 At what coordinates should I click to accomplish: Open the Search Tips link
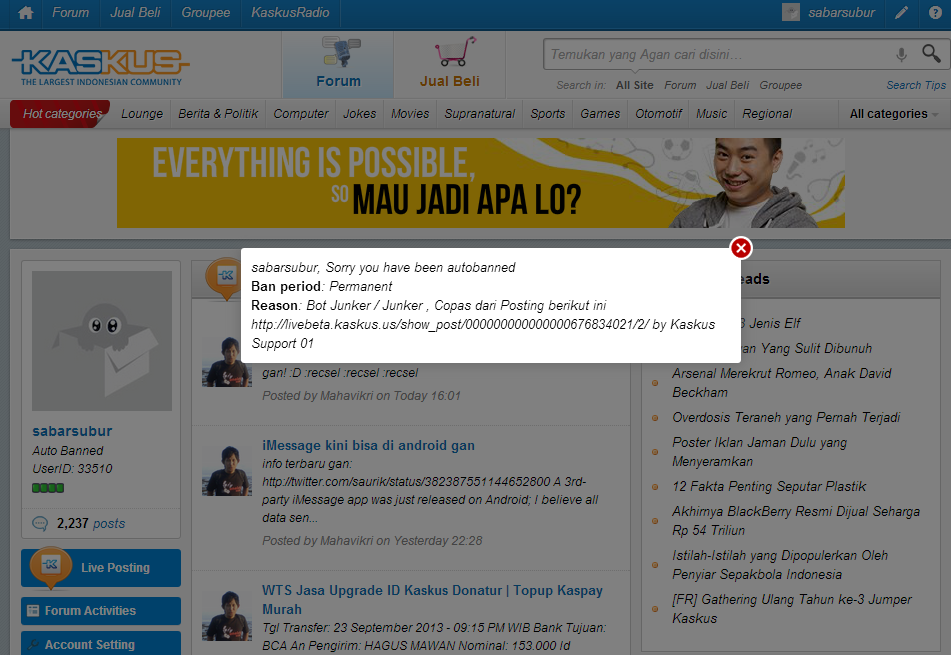916,86
